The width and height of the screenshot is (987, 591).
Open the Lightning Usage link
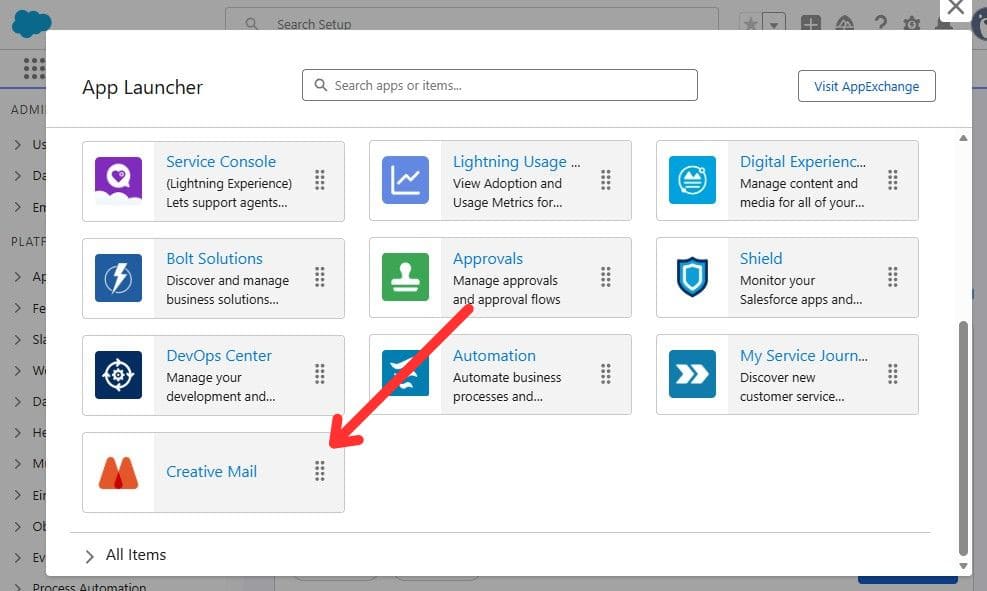pyautogui.click(x=517, y=162)
